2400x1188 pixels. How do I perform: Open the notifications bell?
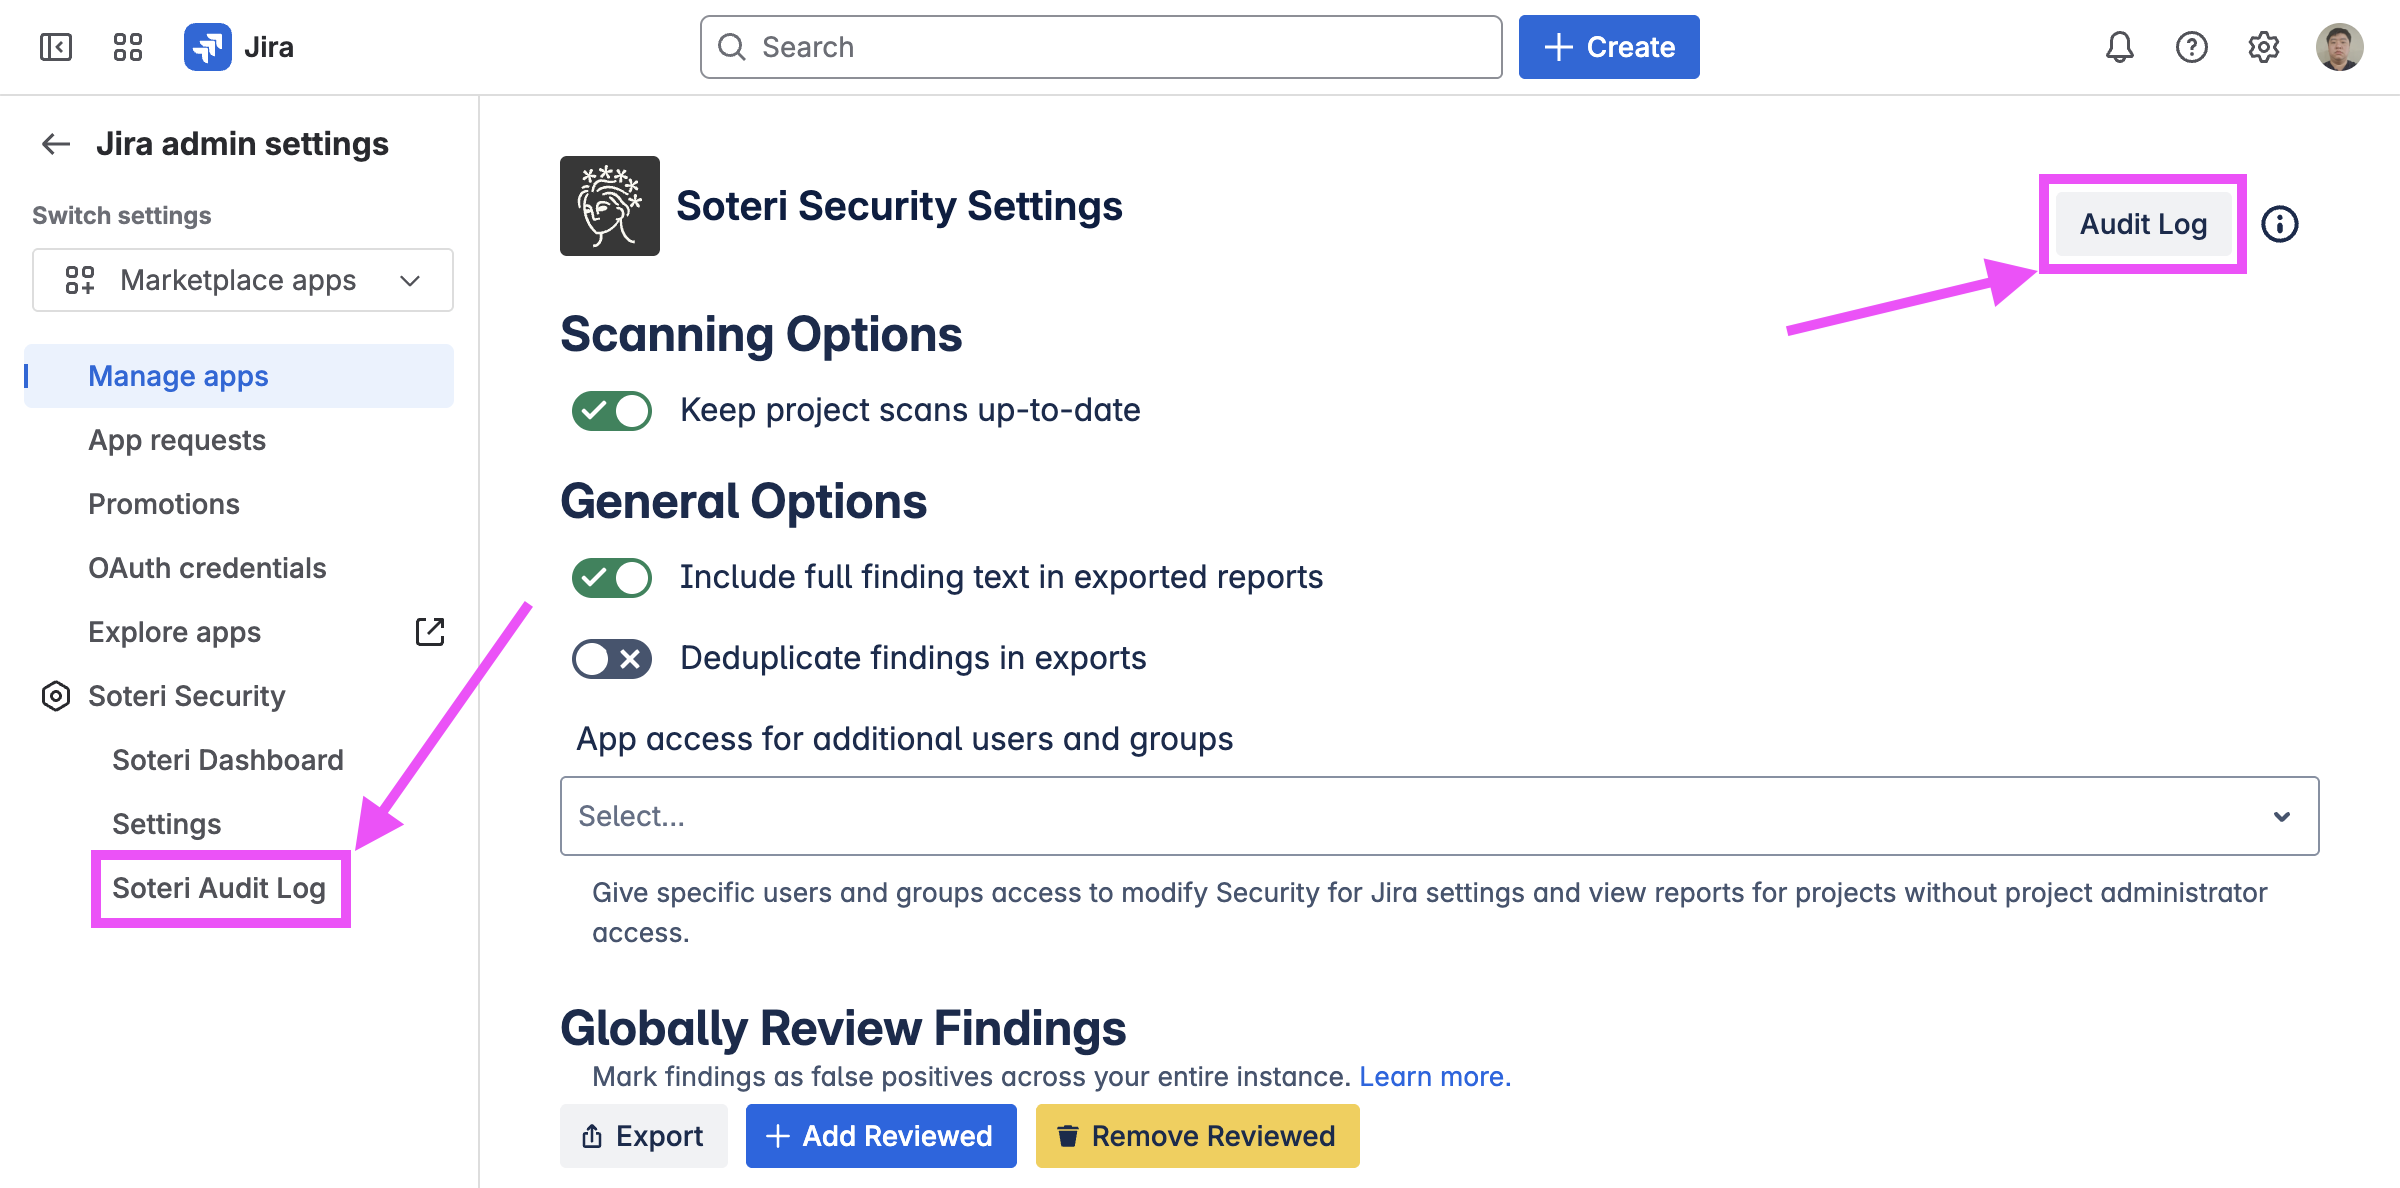click(2119, 47)
